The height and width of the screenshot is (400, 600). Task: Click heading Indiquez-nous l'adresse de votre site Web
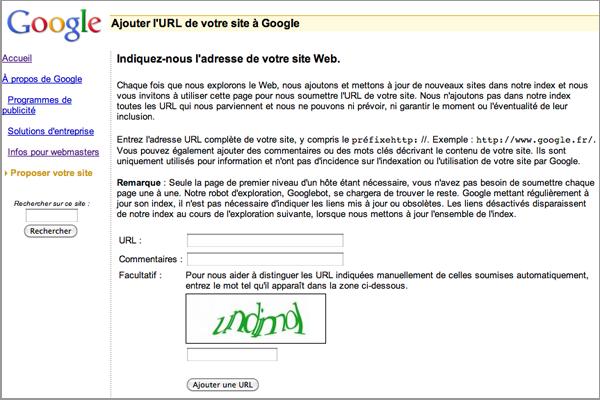228,59
